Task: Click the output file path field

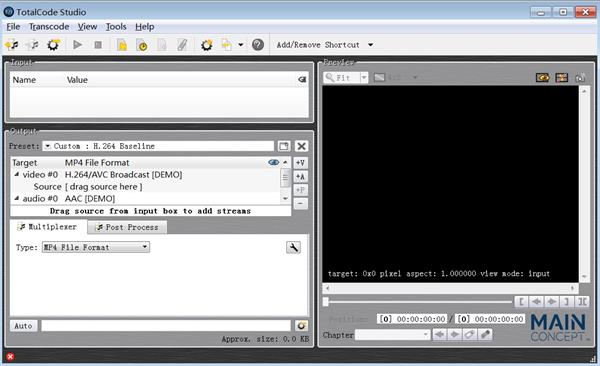Action: [x=166, y=326]
